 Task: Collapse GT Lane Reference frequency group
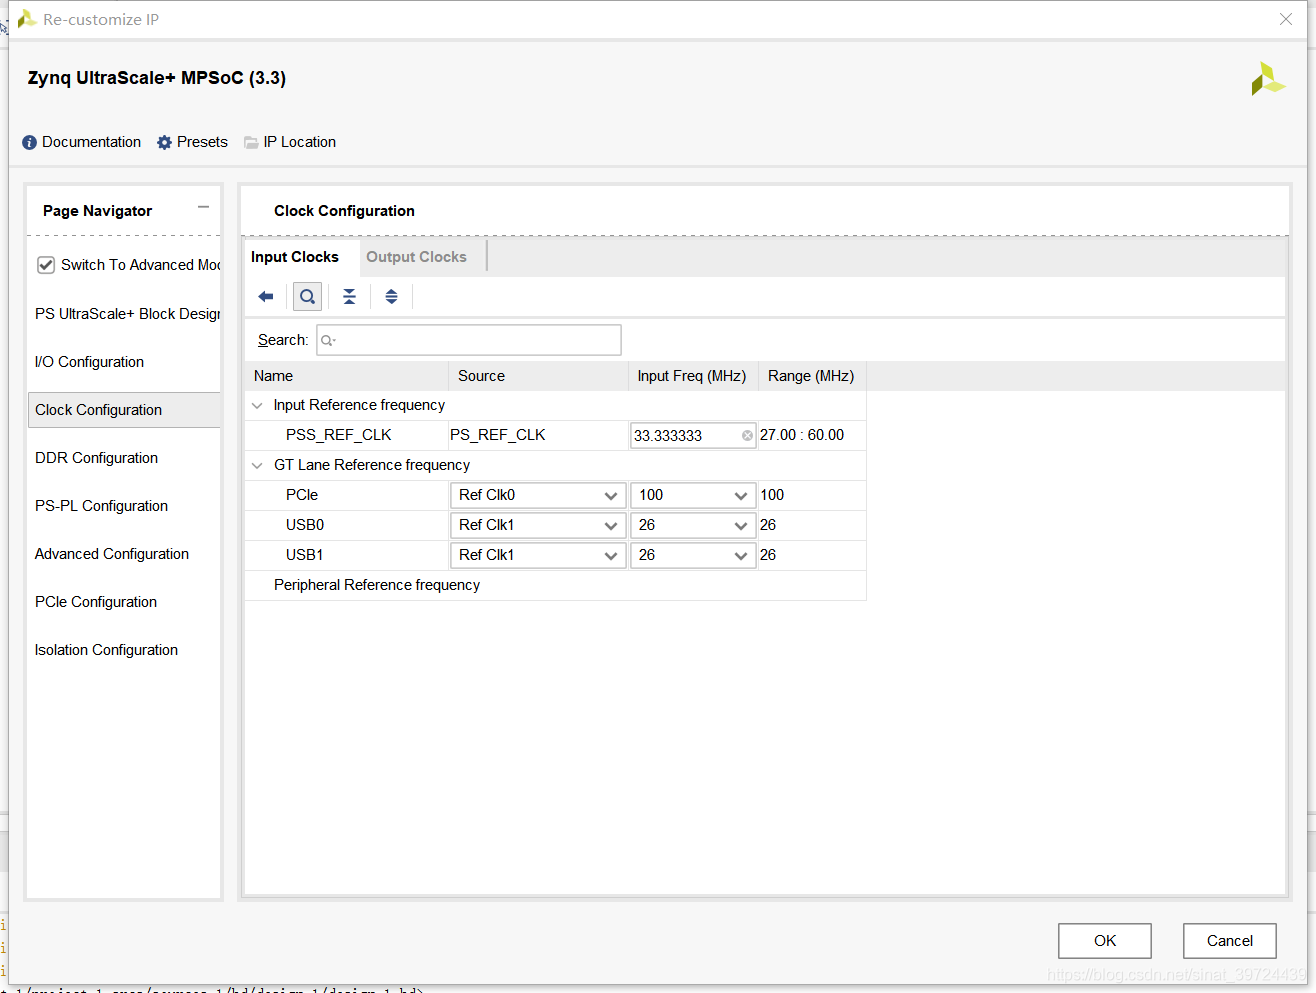pyautogui.click(x=257, y=465)
